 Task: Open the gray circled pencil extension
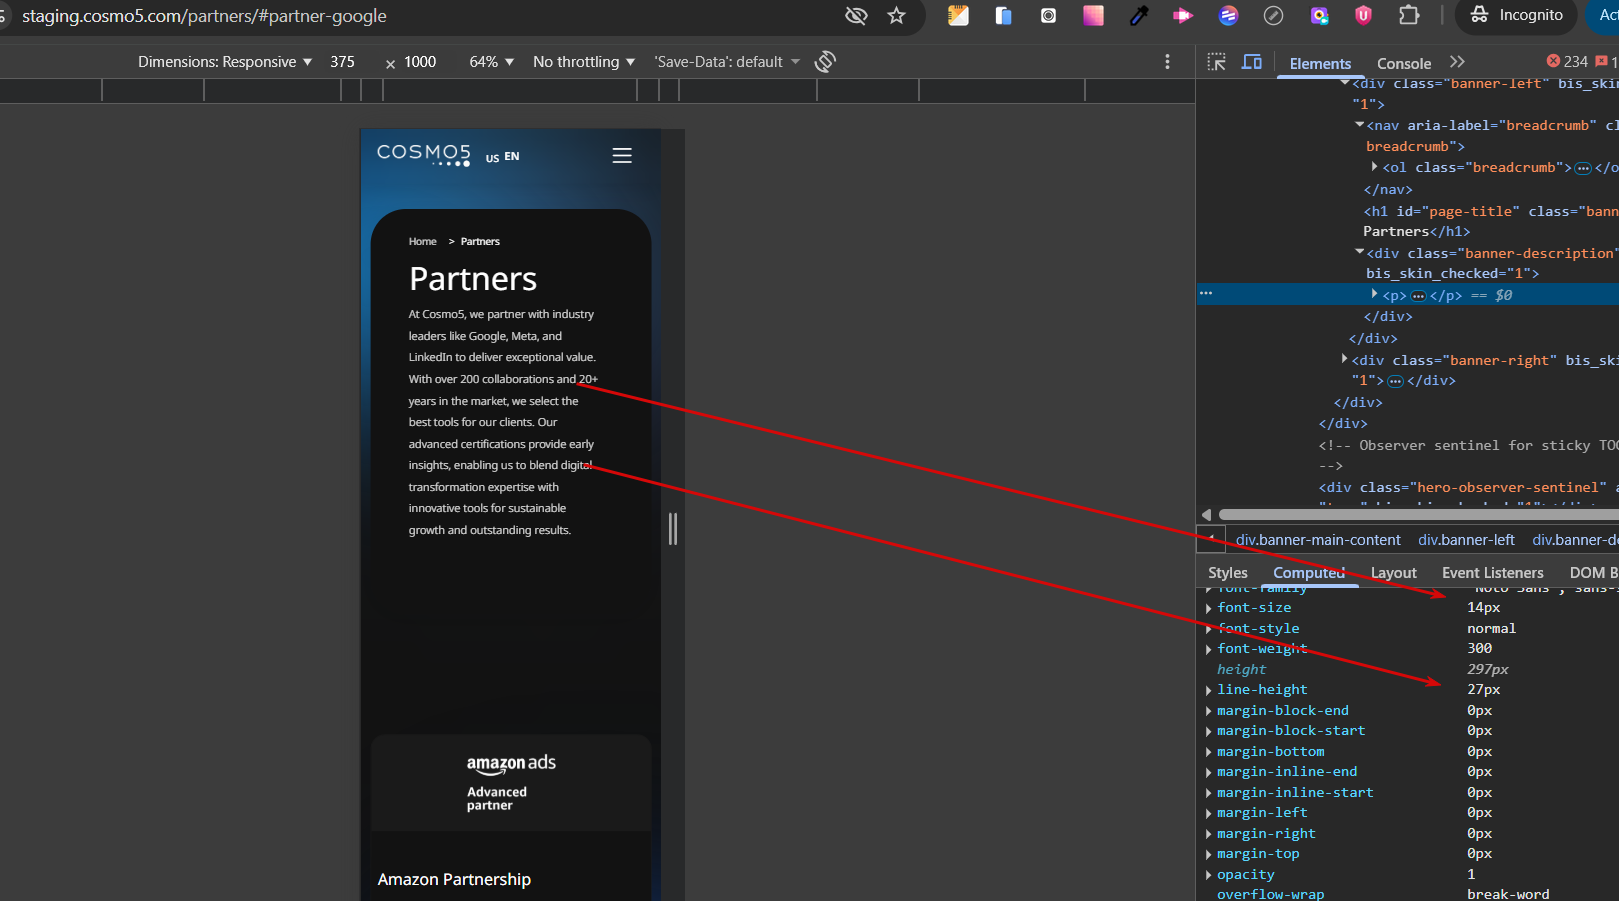tap(1273, 15)
